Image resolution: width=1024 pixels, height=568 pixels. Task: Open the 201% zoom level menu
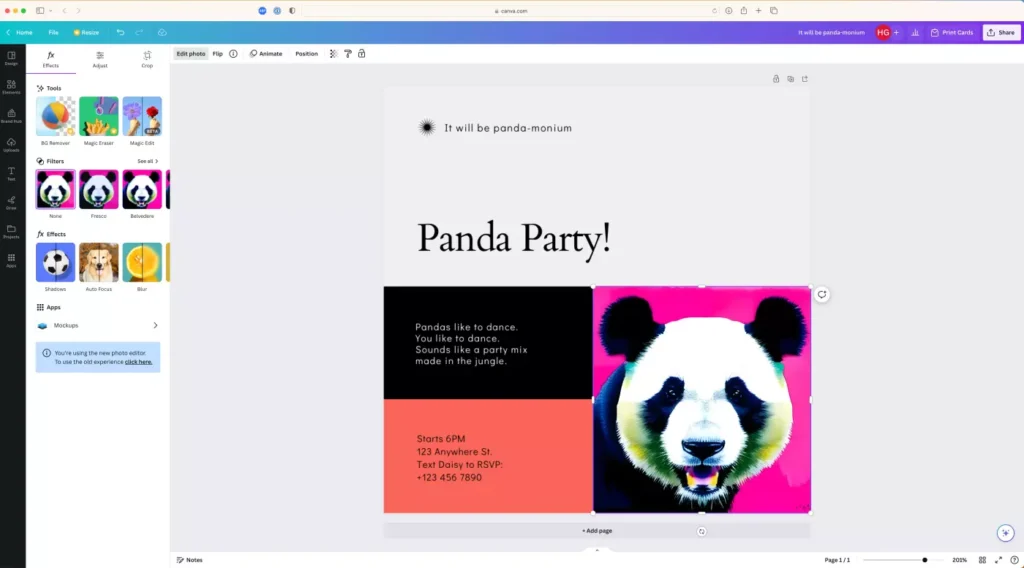tap(959, 560)
